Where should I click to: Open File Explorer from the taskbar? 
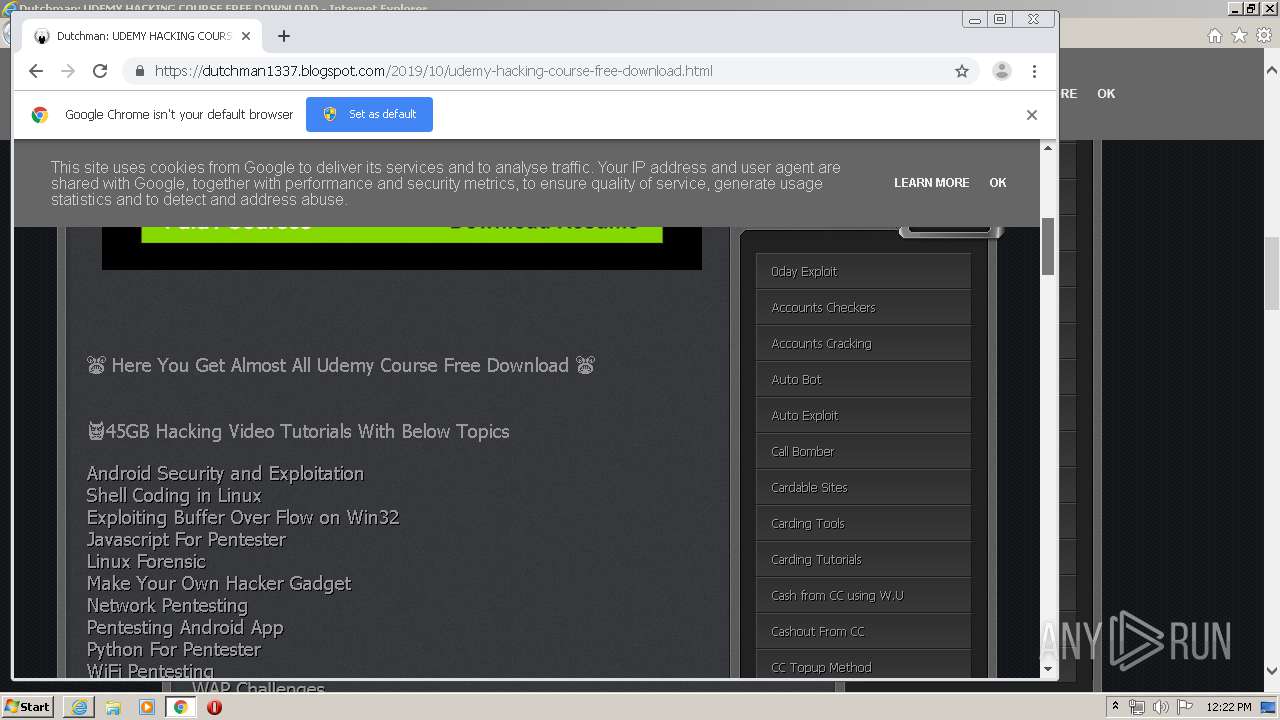(113, 707)
